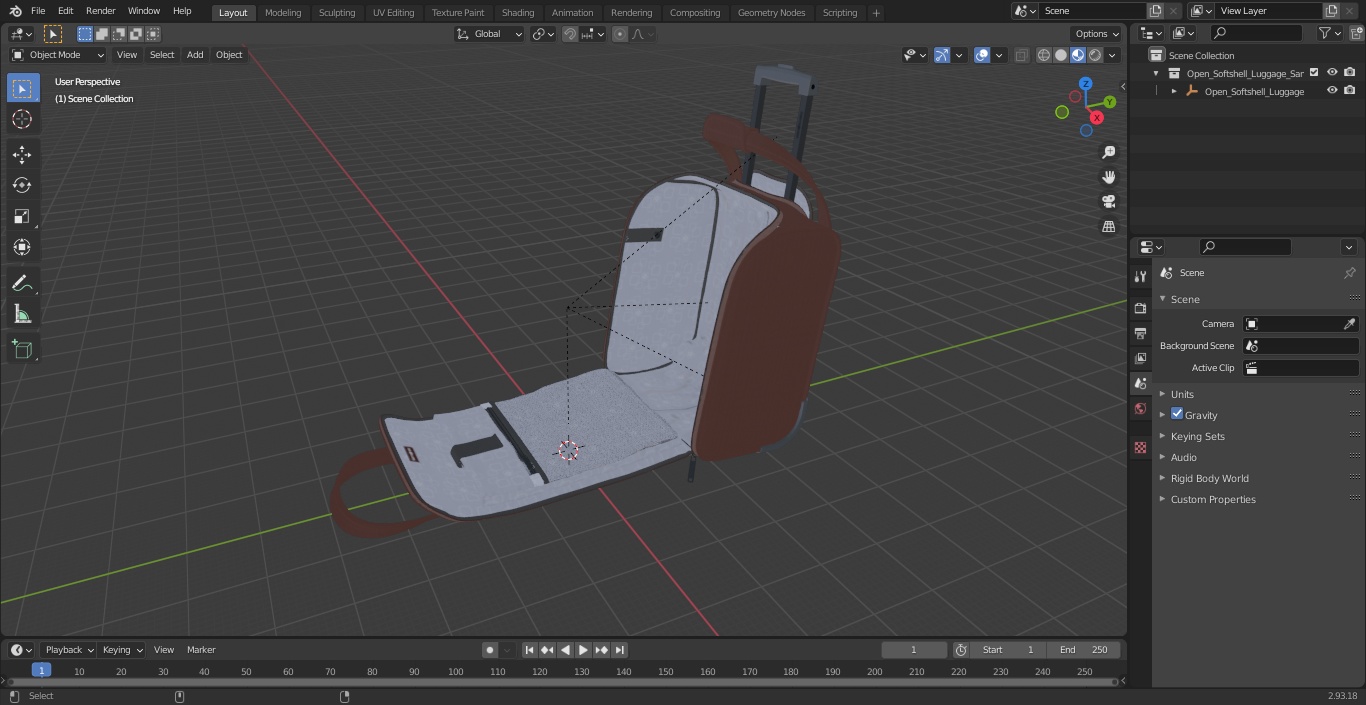
Task: Open the Render menu
Action: [100, 11]
